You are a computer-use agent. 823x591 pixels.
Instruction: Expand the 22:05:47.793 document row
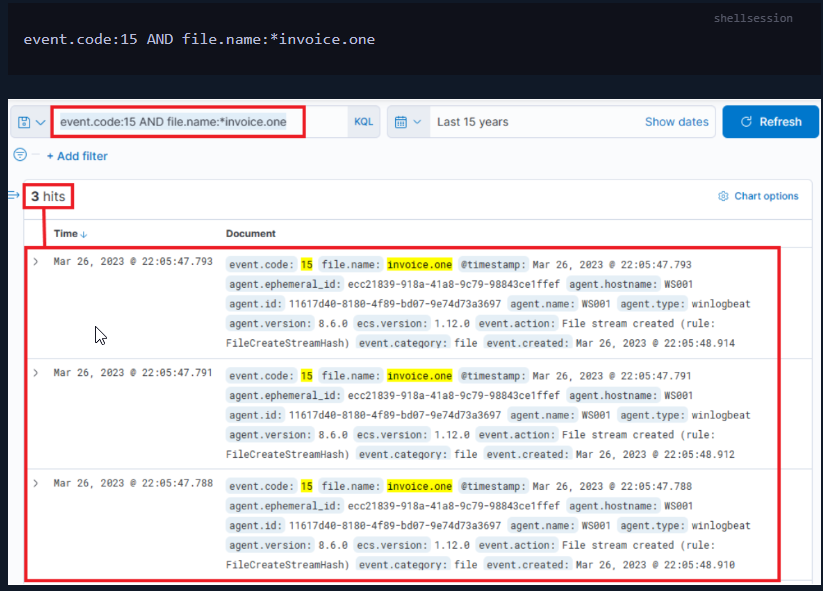click(36, 261)
